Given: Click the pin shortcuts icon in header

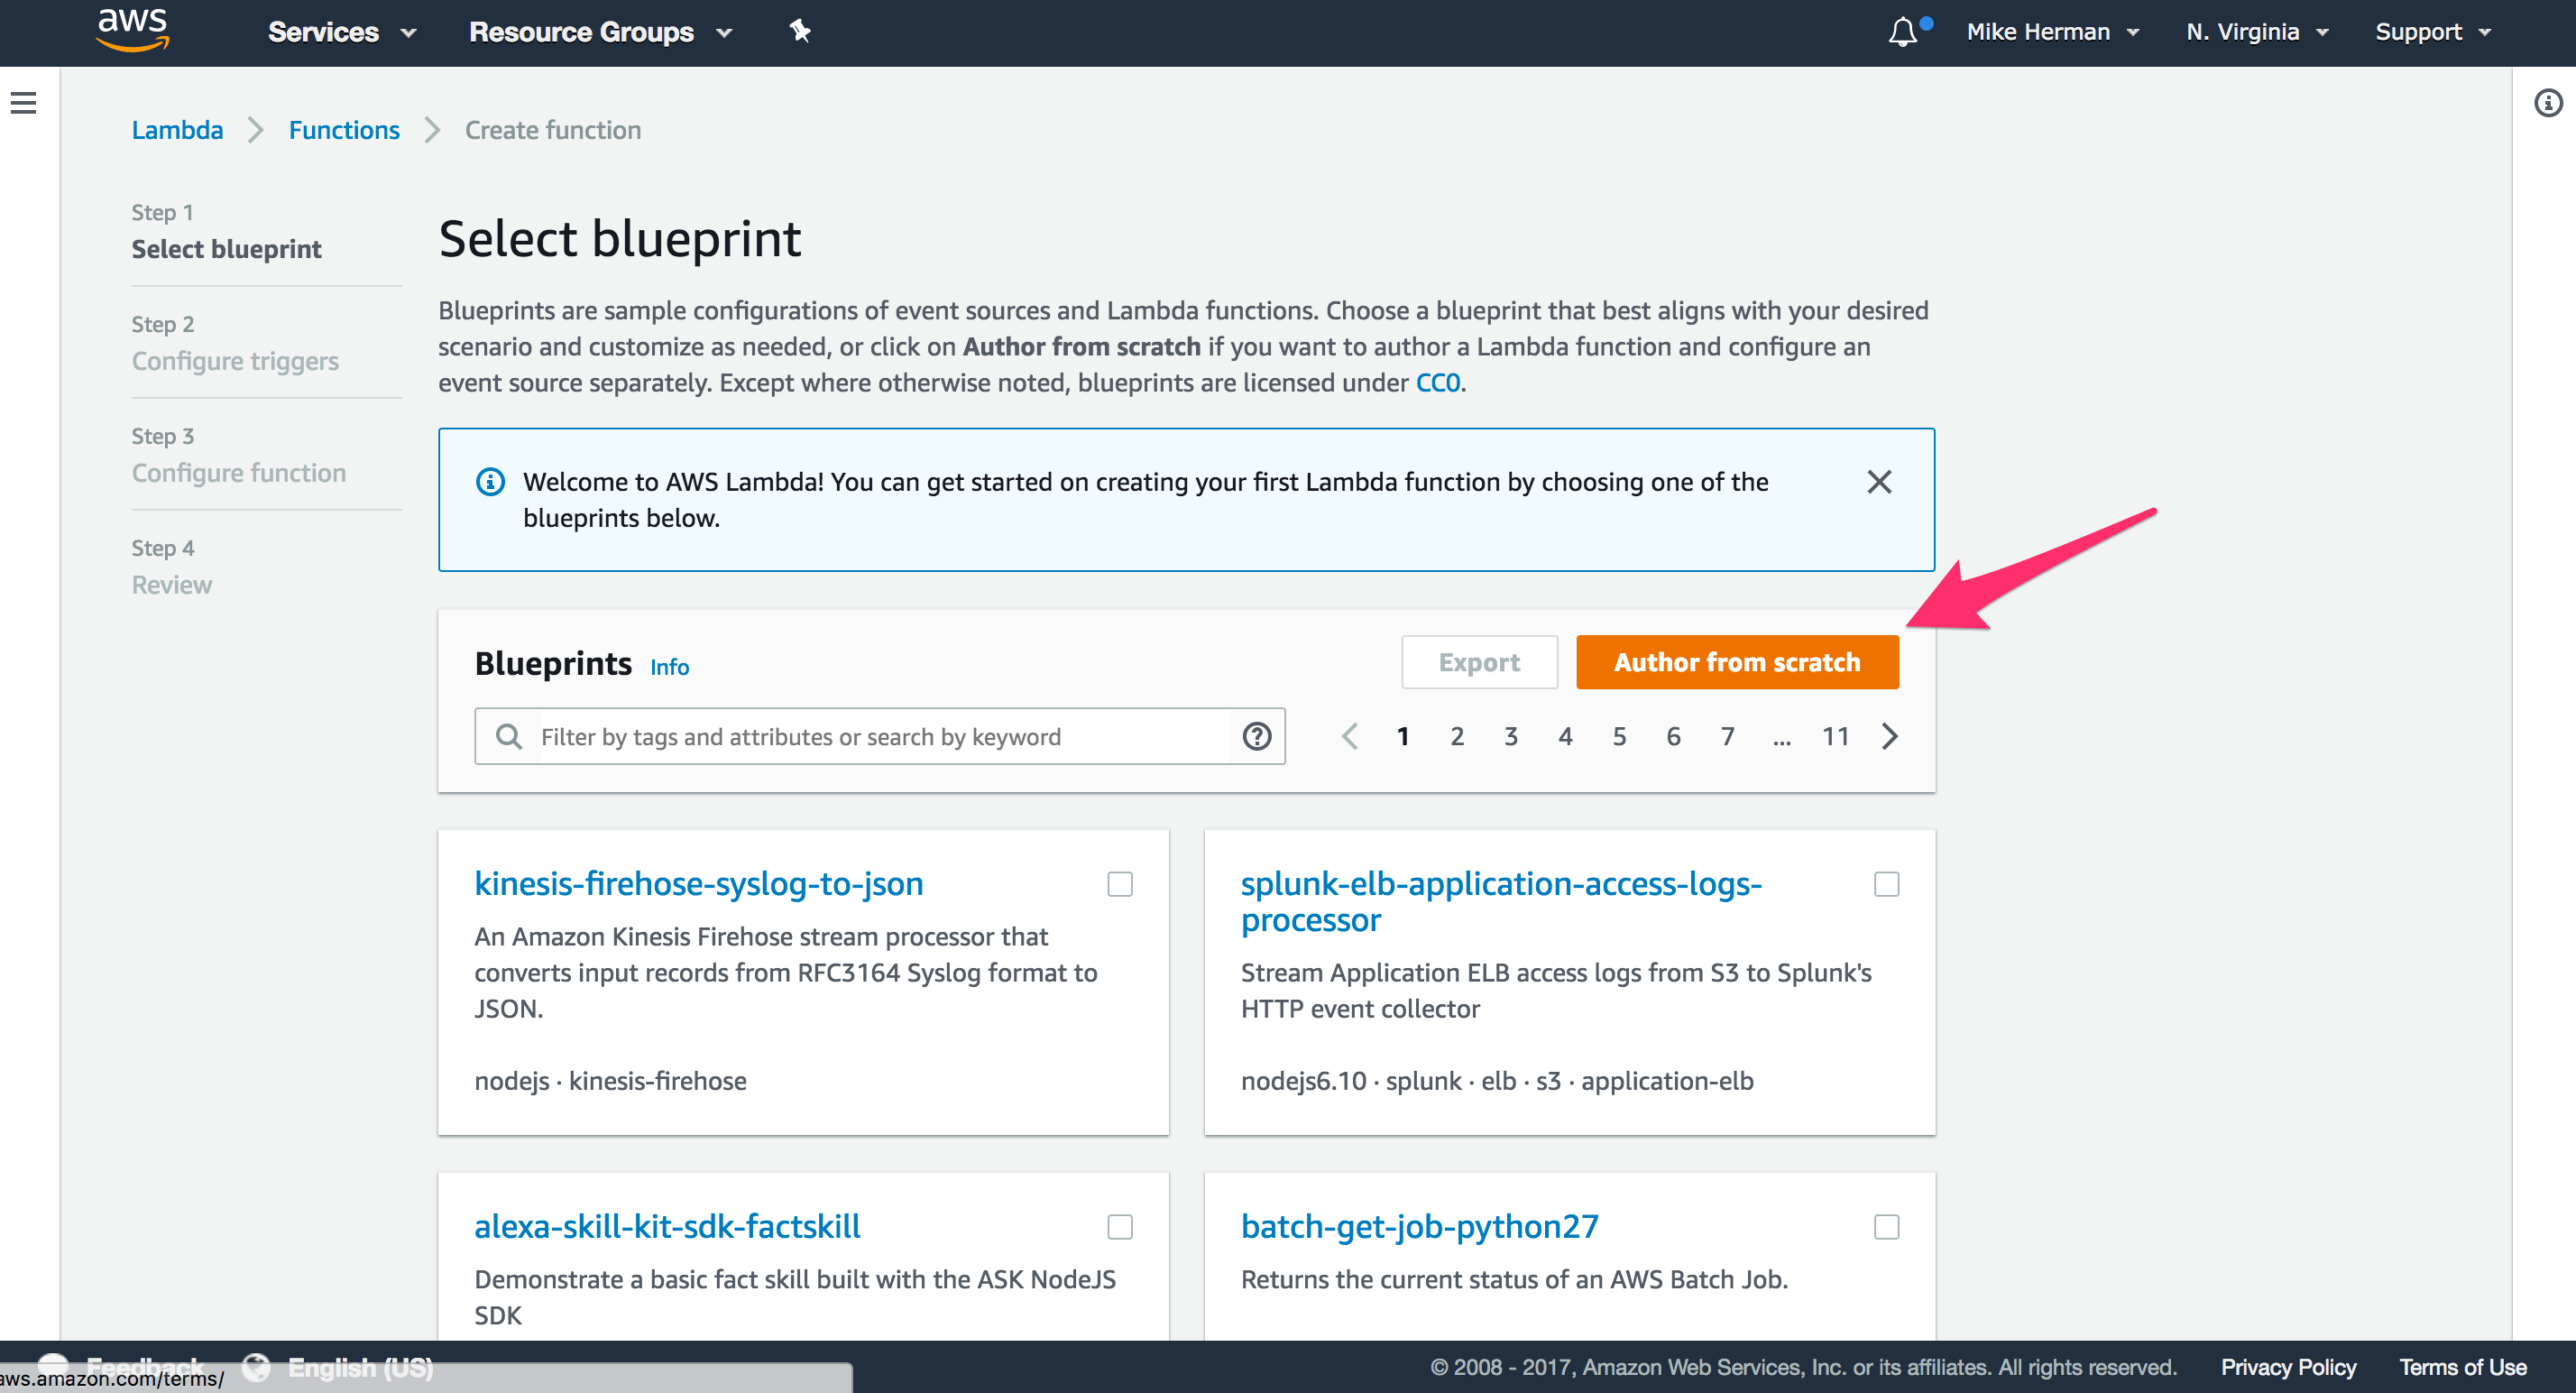Looking at the screenshot, I should (x=799, y=31).
